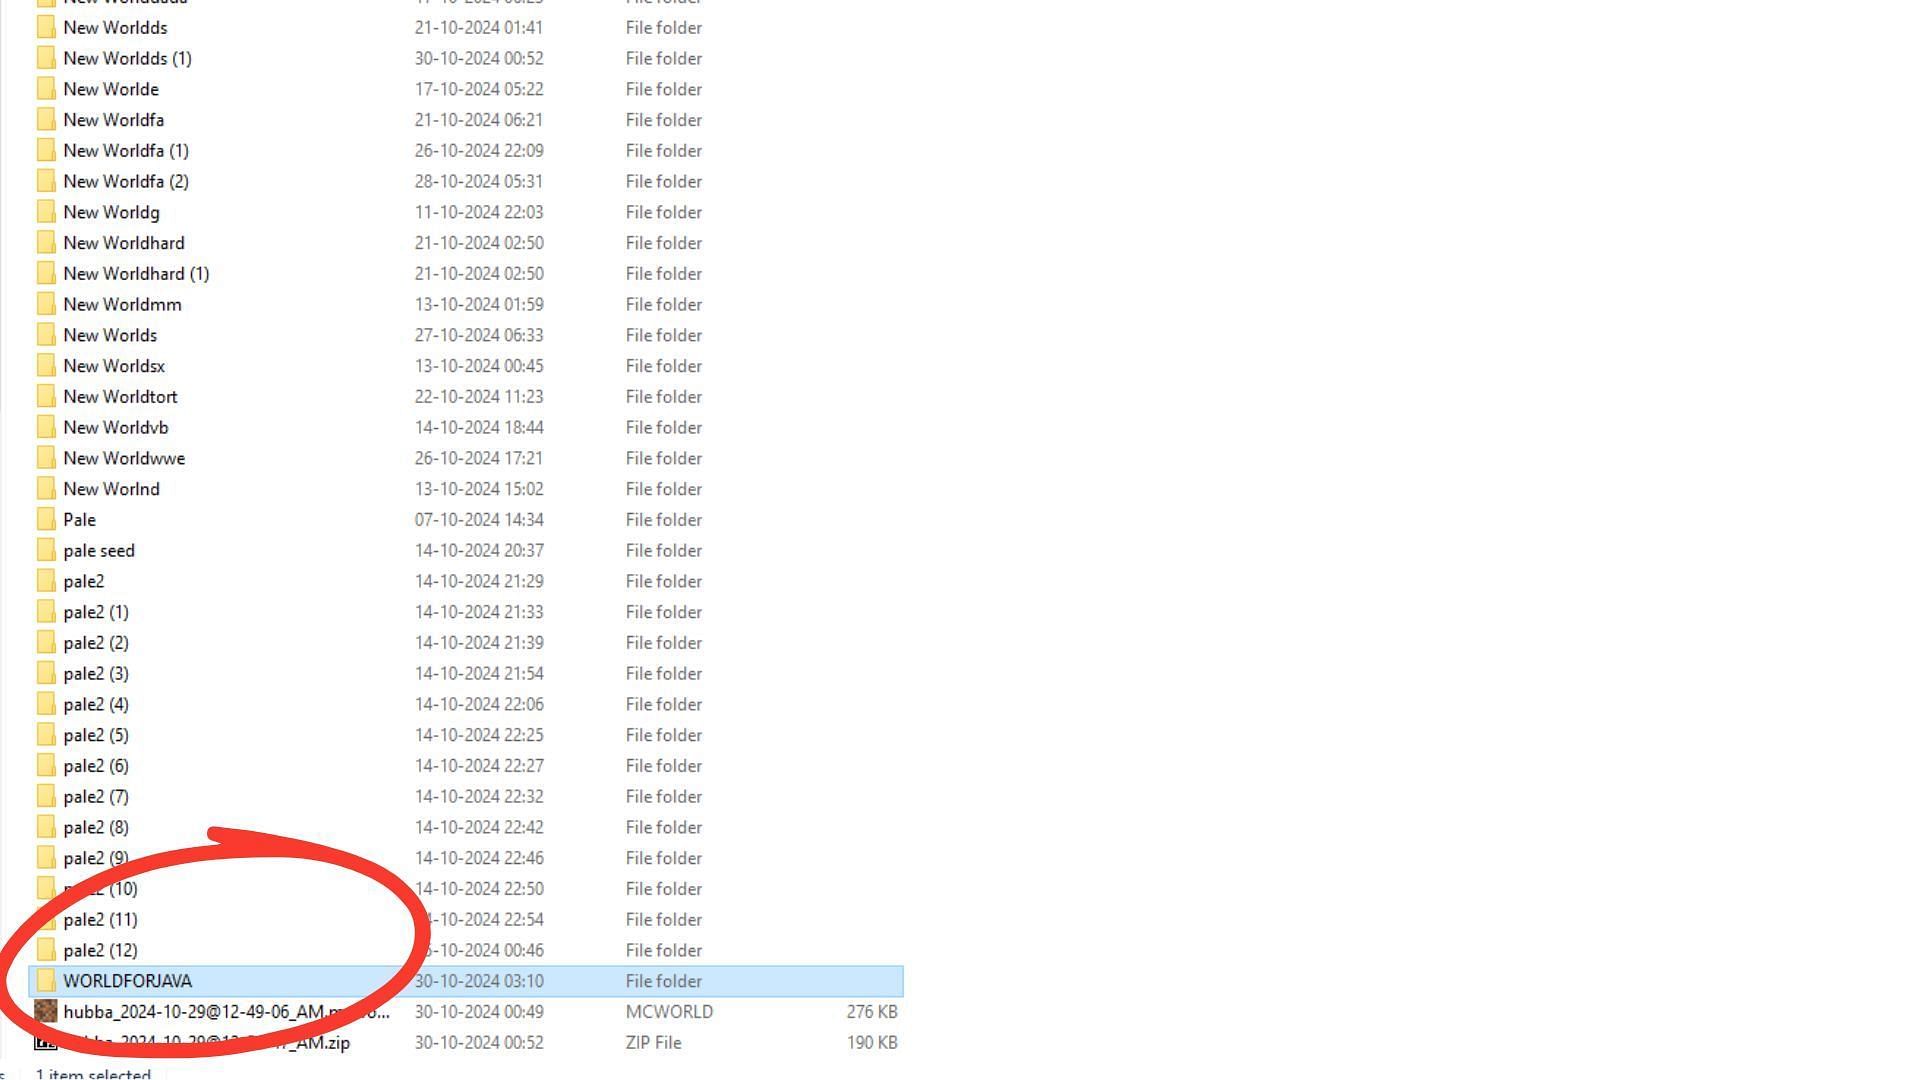Click the pale seed folder icon
Screen dimensions: 1920x1080
click(x=46, y=551)
